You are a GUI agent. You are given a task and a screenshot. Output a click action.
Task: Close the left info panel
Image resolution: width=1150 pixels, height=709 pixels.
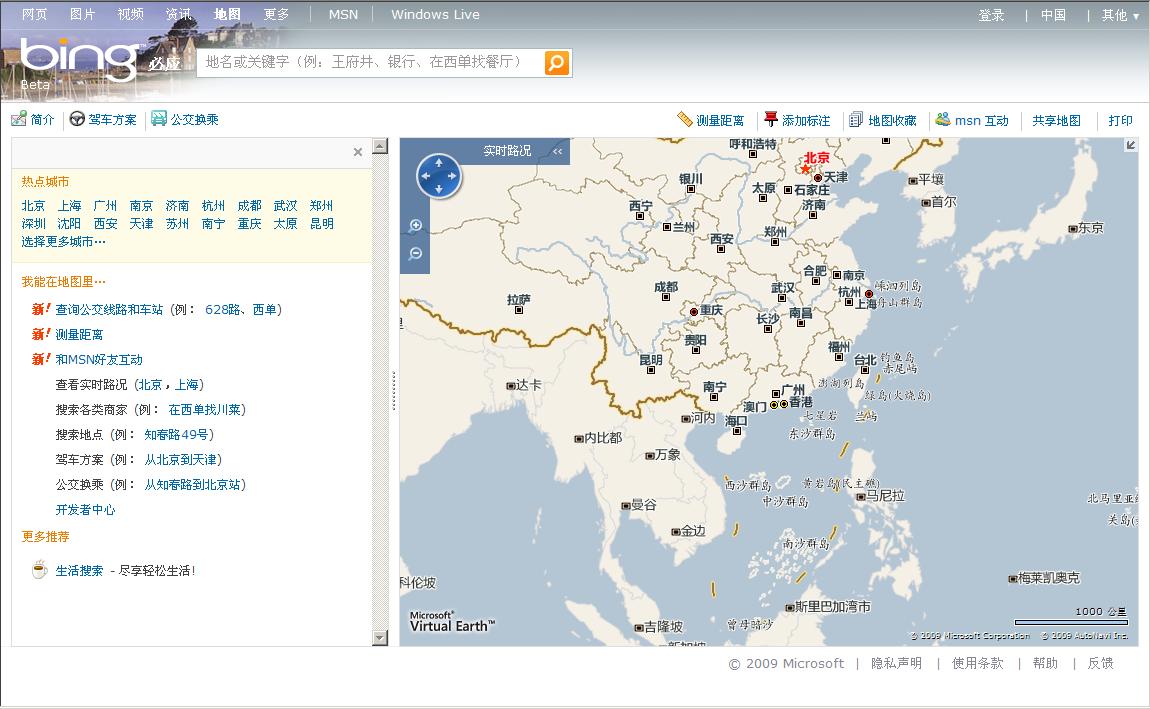click(358, 152)
